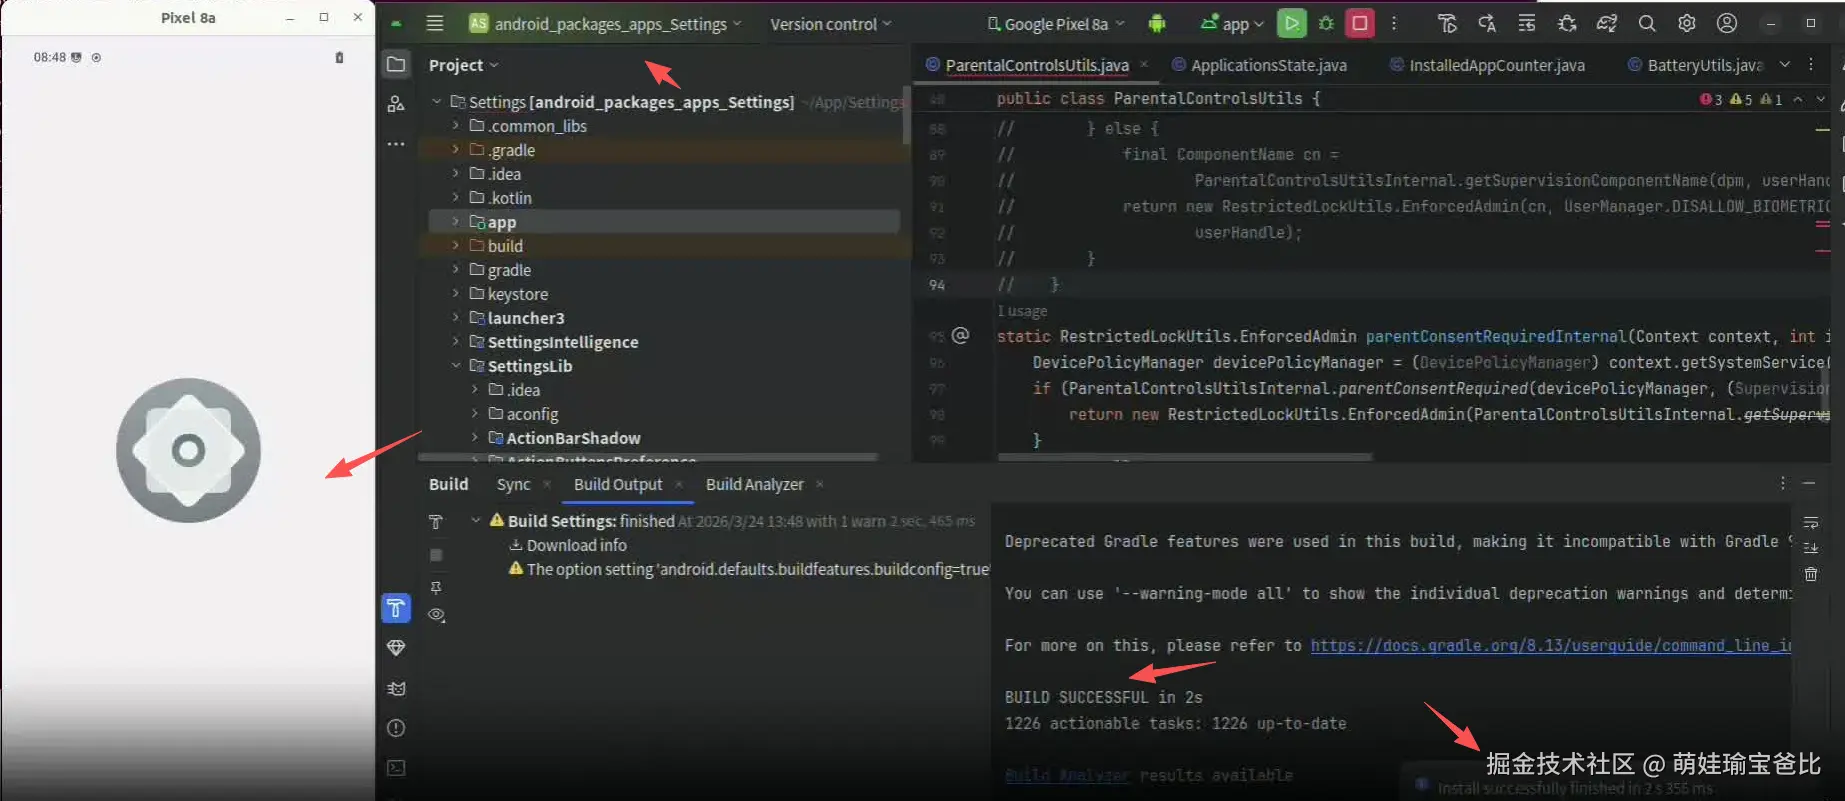
Task: Click Sync Project with Gradle Files icon
Action: click(1607, 24)
